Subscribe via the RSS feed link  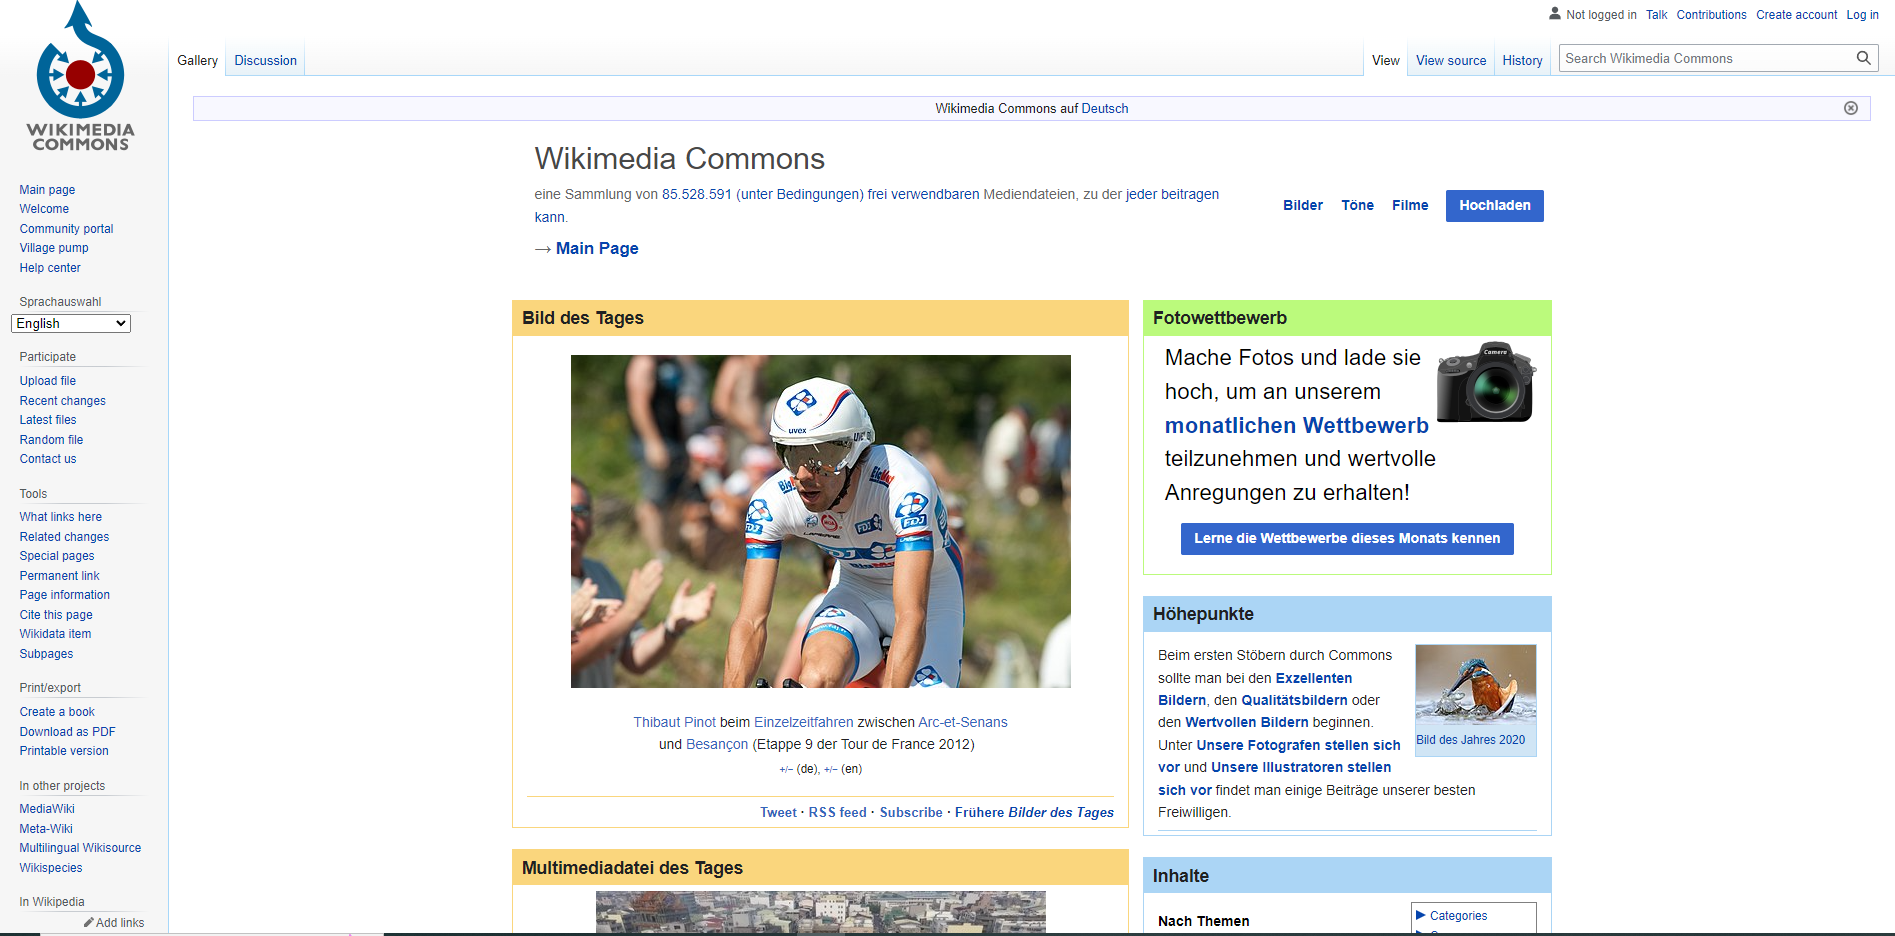837,812
